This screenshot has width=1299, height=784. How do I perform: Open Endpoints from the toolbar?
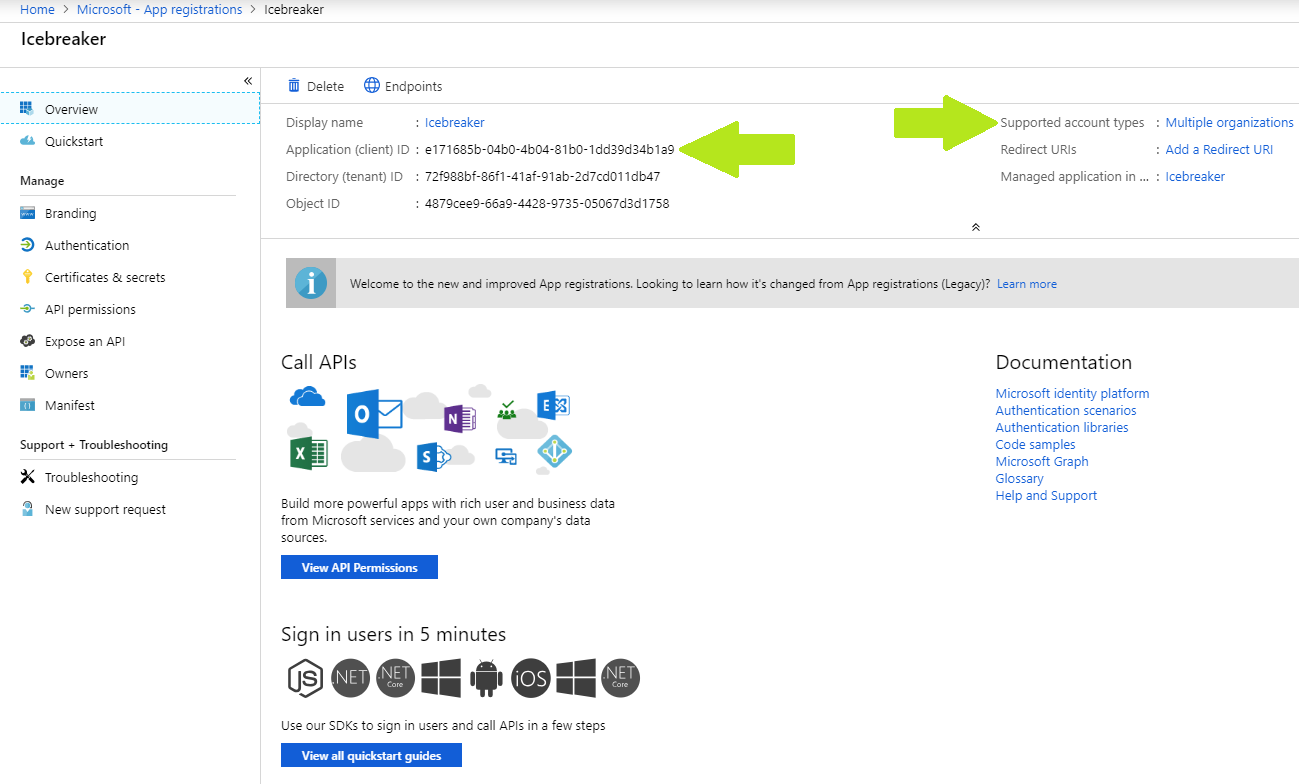[403, 86]
